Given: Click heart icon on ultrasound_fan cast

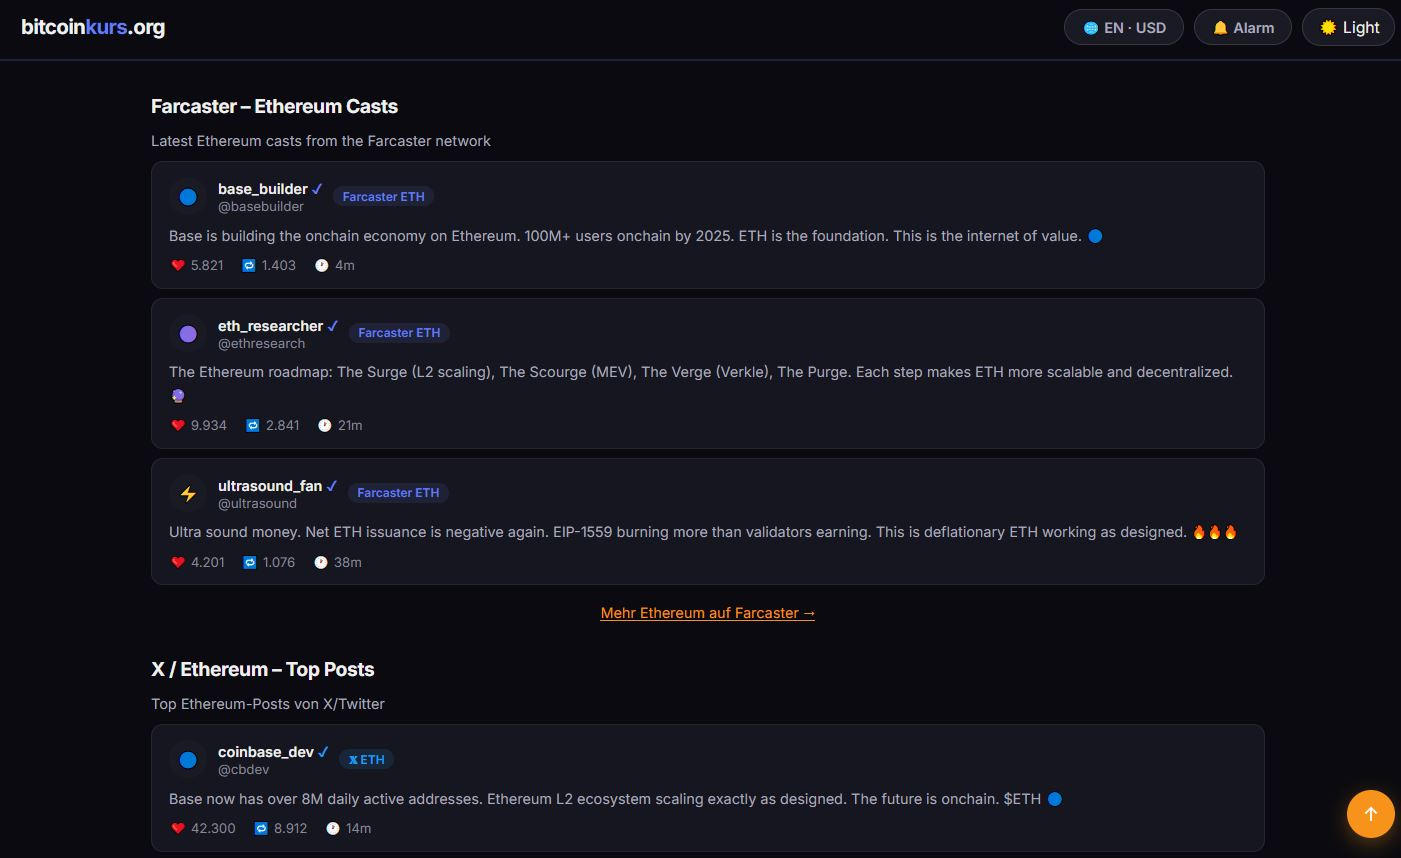Looking at the screenshot, I should 178,562.
